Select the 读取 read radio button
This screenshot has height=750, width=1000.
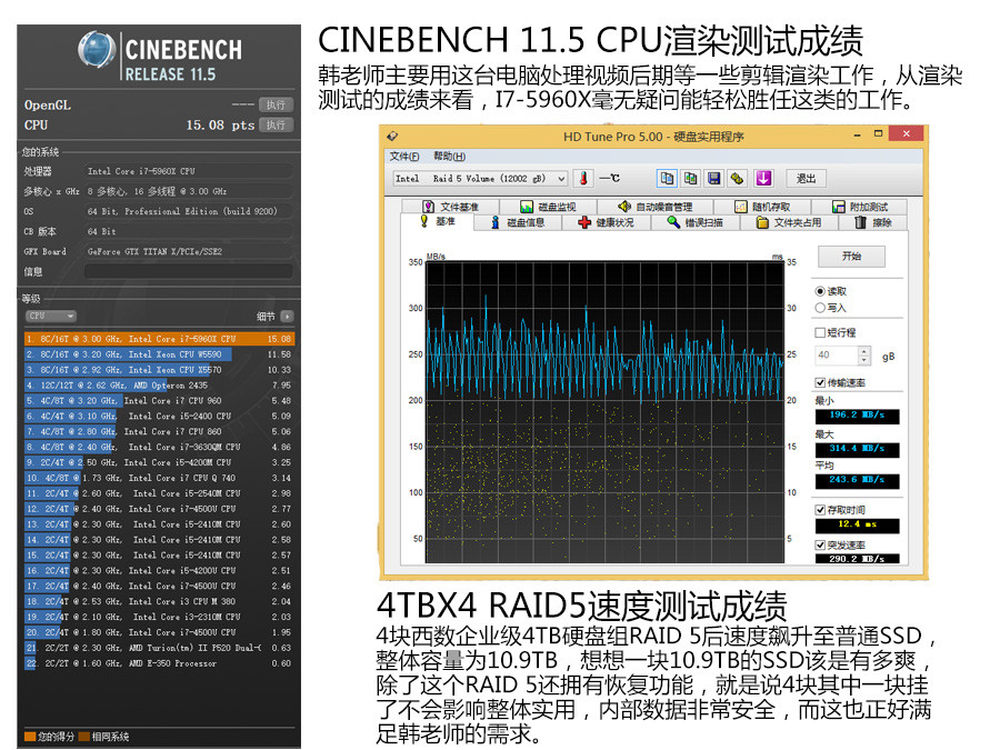820,291
